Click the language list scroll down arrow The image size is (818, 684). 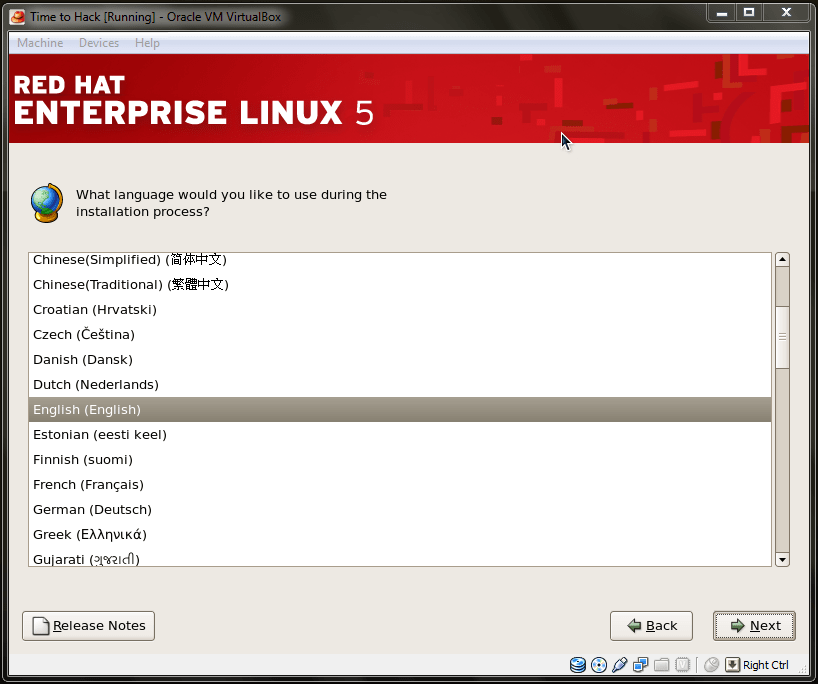782,560
